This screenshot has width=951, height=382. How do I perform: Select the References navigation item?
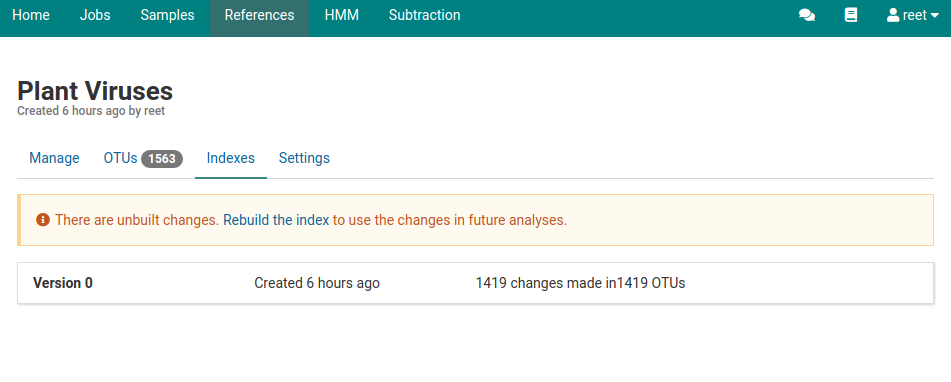260,15
